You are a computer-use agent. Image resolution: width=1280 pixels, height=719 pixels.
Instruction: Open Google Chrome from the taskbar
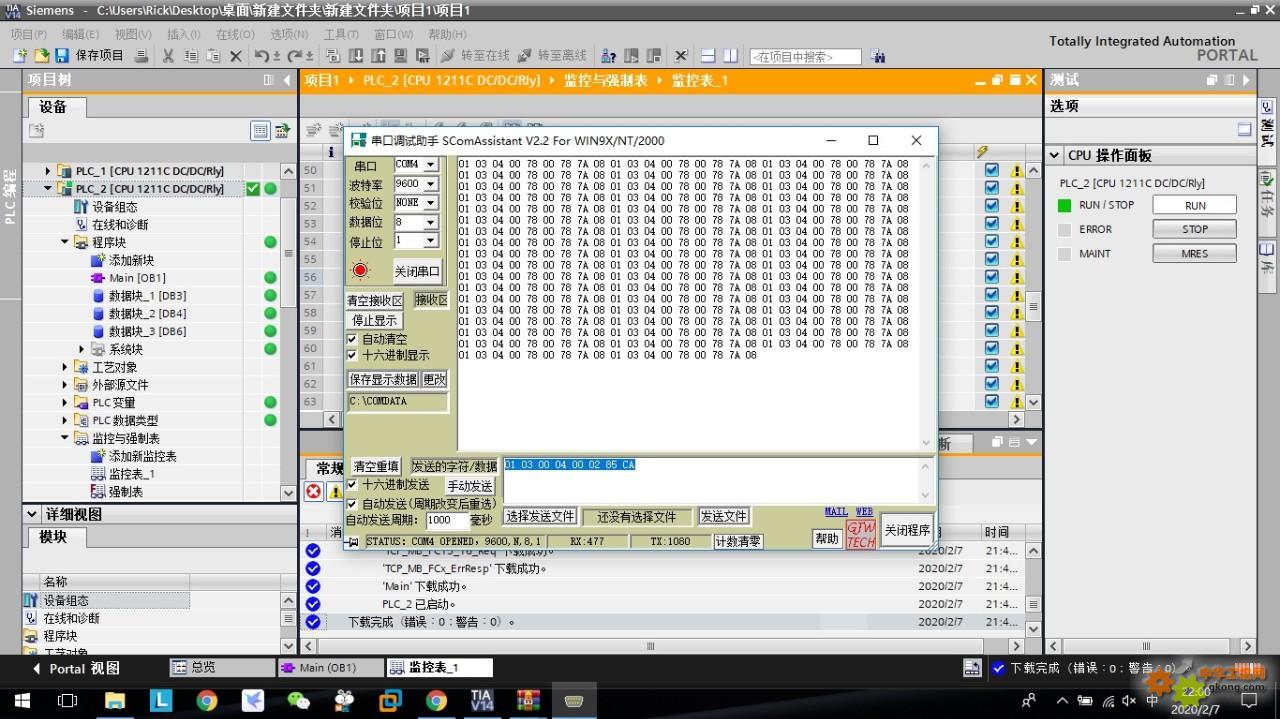tap(206, 700)
